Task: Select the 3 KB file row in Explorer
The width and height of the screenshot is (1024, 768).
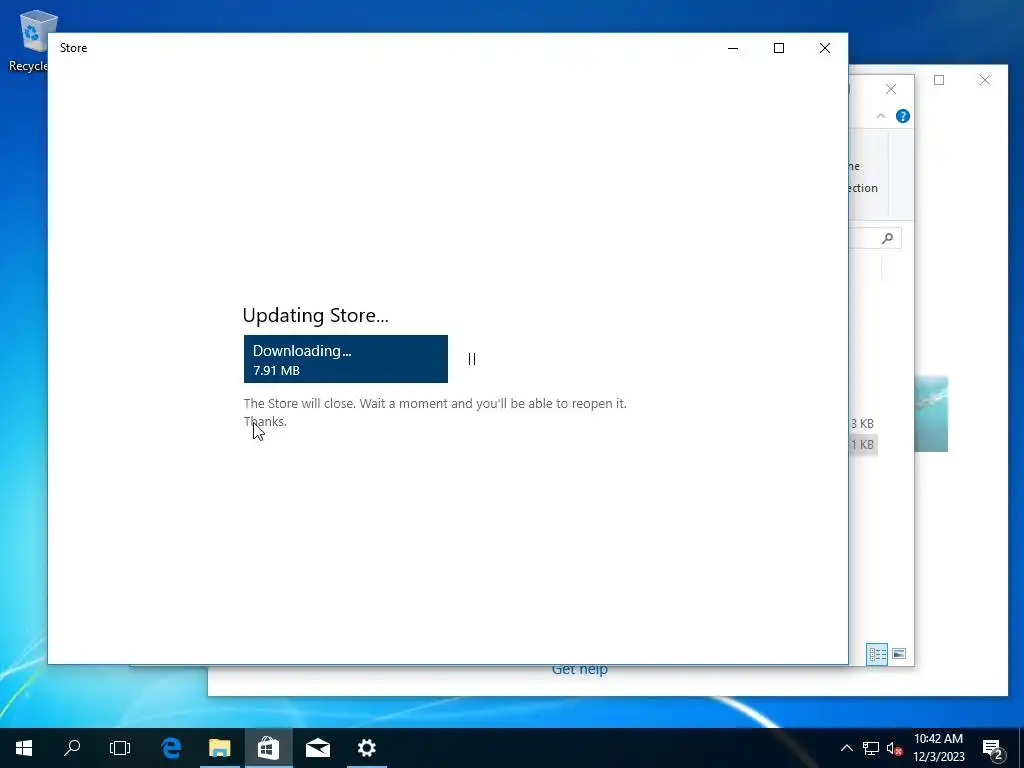Action: [x=862, y=424]
